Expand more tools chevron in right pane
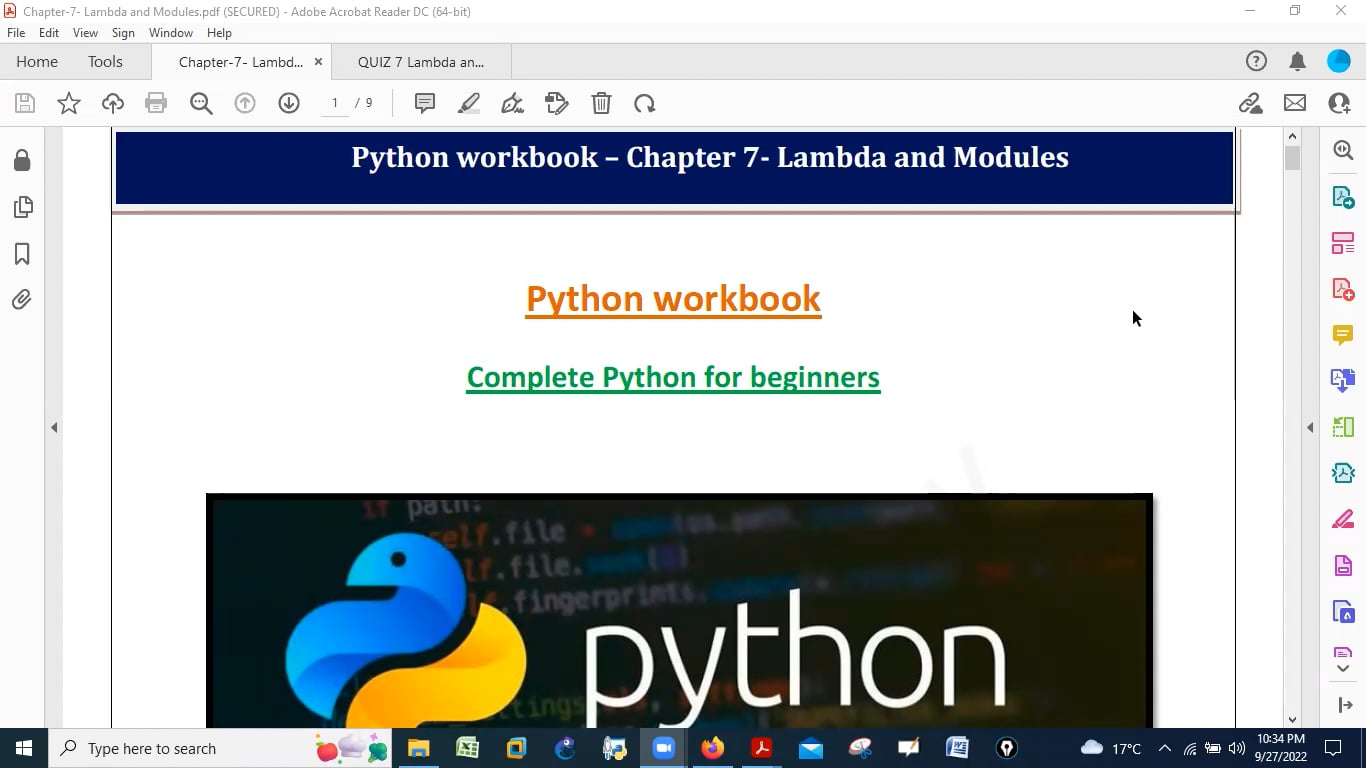1366x768 pixels. 1343,668
